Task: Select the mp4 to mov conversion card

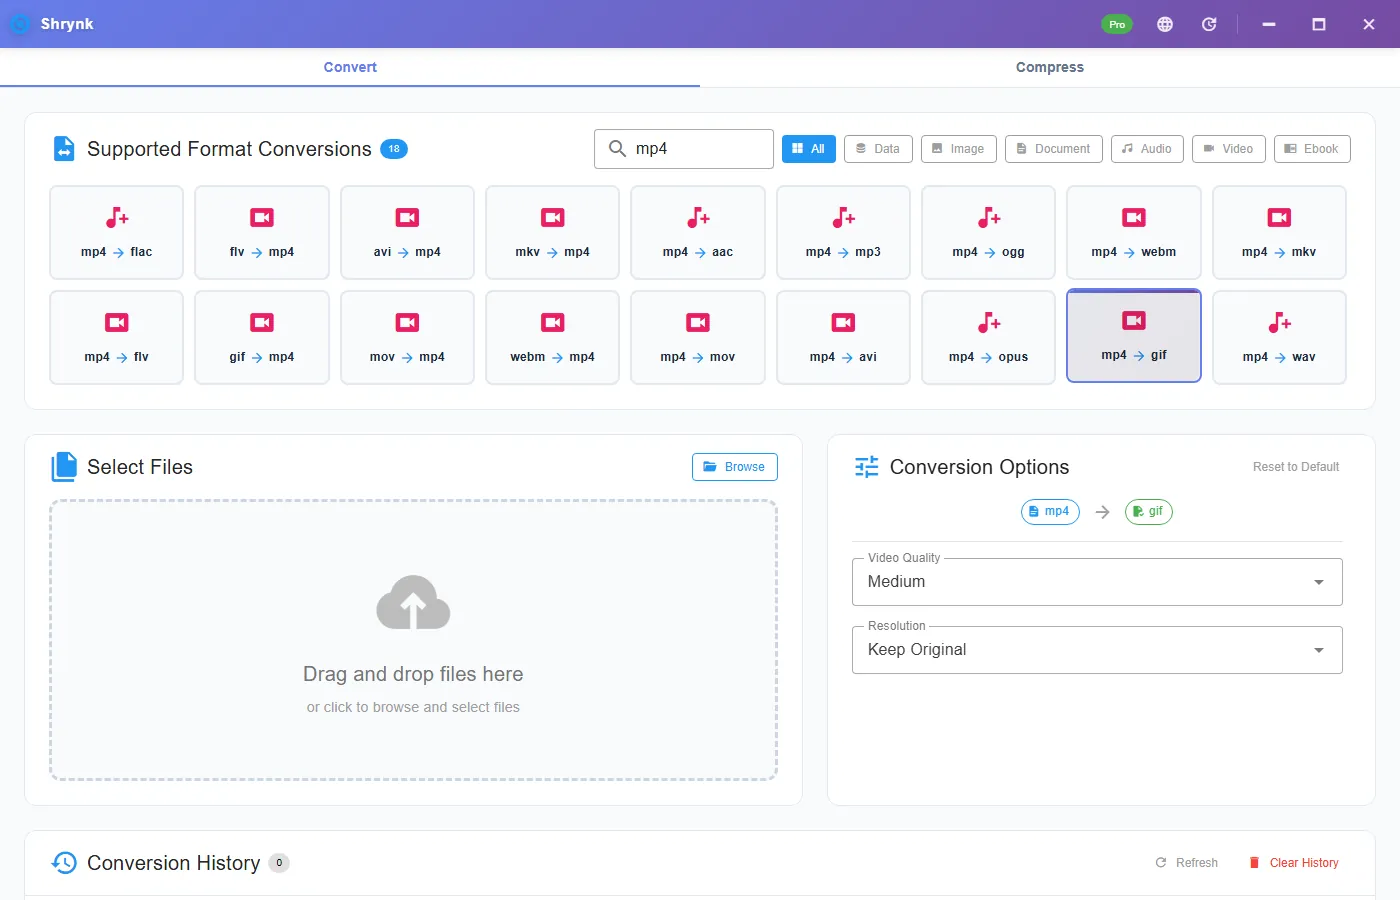Action: point(698,338)
